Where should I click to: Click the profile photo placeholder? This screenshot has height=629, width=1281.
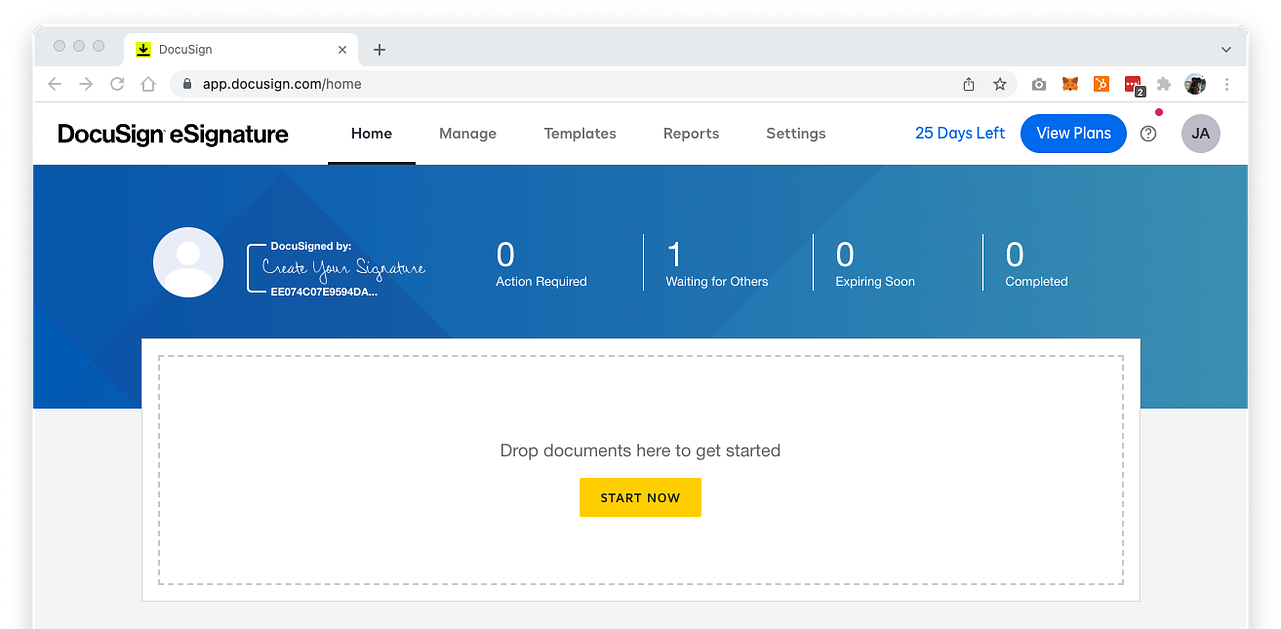188,262
